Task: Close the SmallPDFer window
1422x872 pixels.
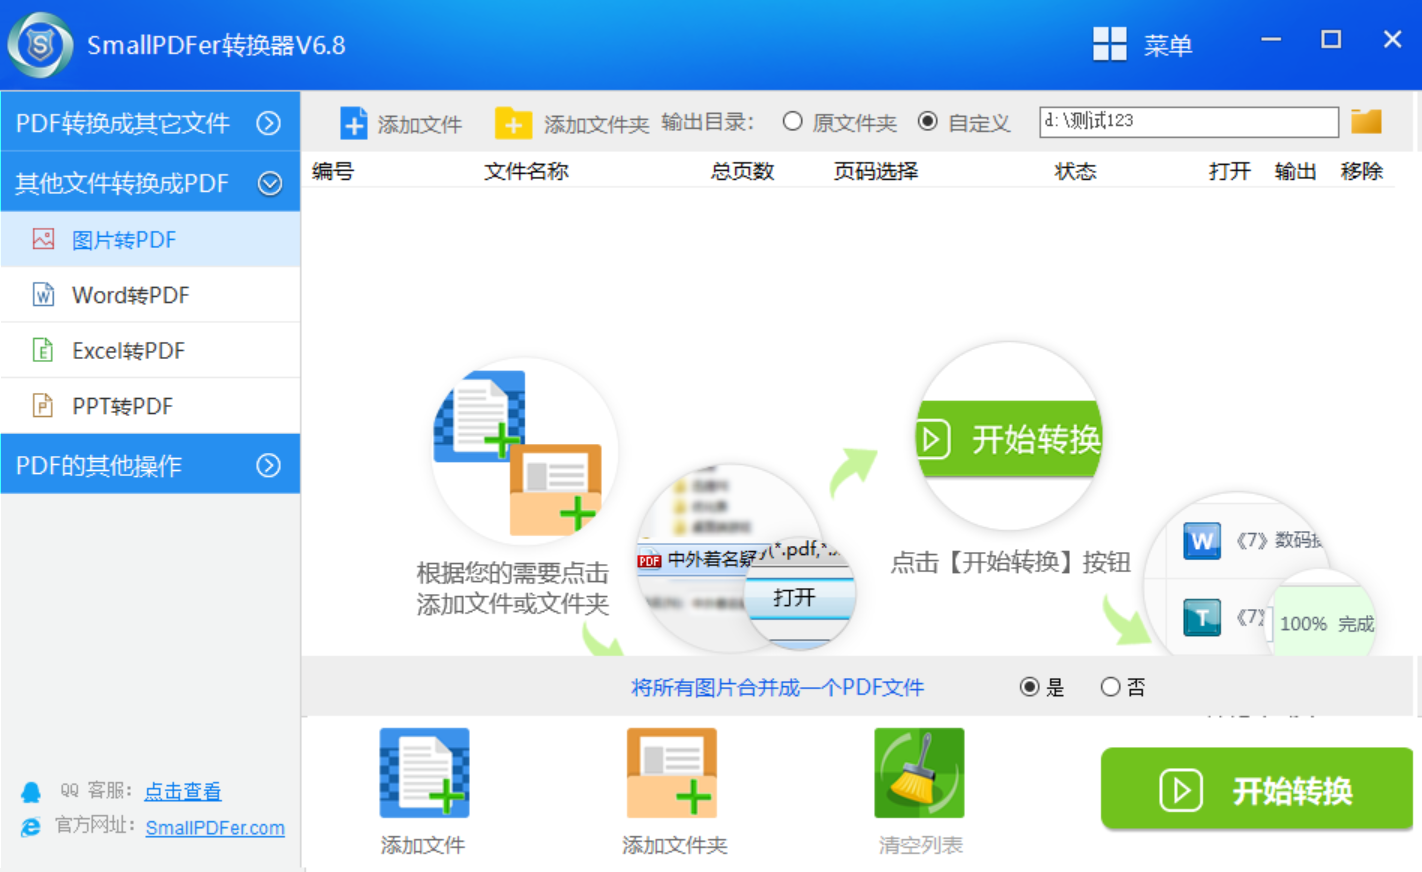Action: point(1392,40)
